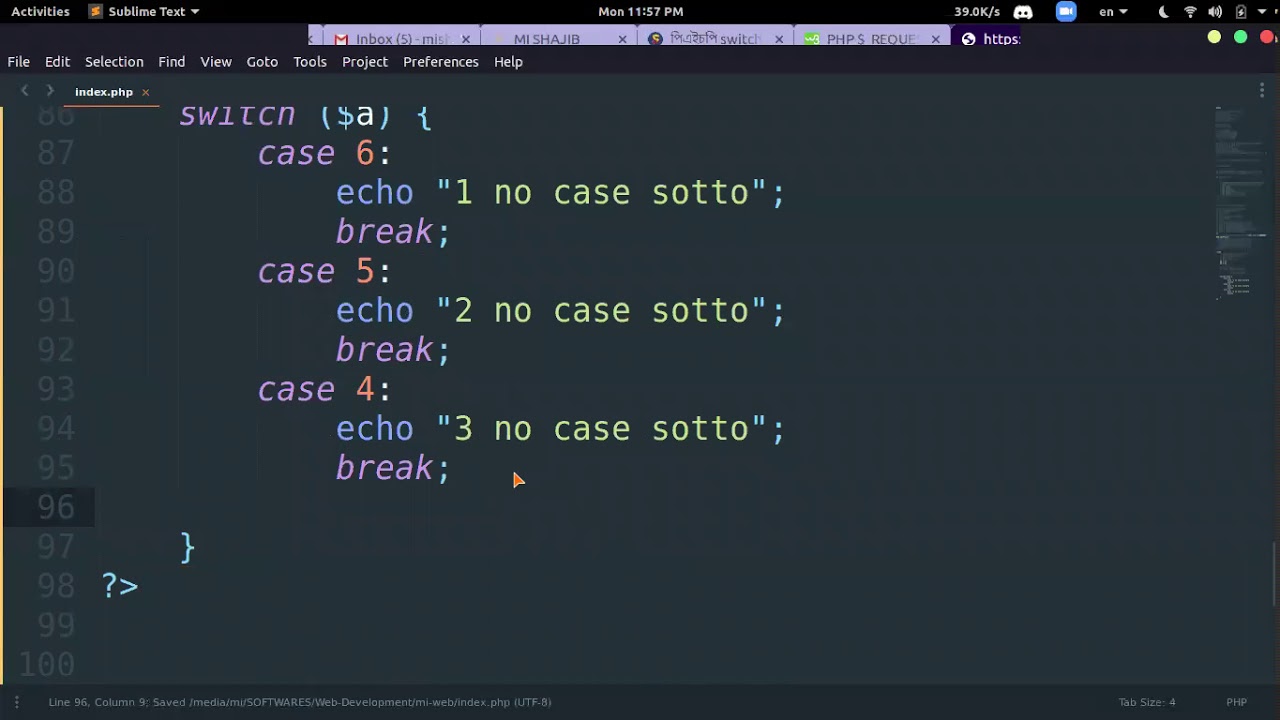The width and height of the screenshot is (1280, 720).
Task: Click the battery status icon
Action: point(1241,11)
